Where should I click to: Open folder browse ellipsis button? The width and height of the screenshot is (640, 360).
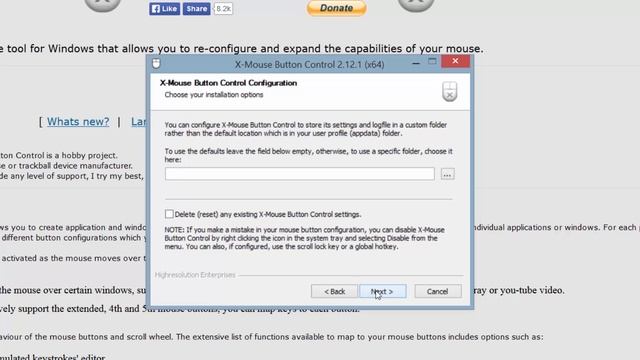coord(447,174)
